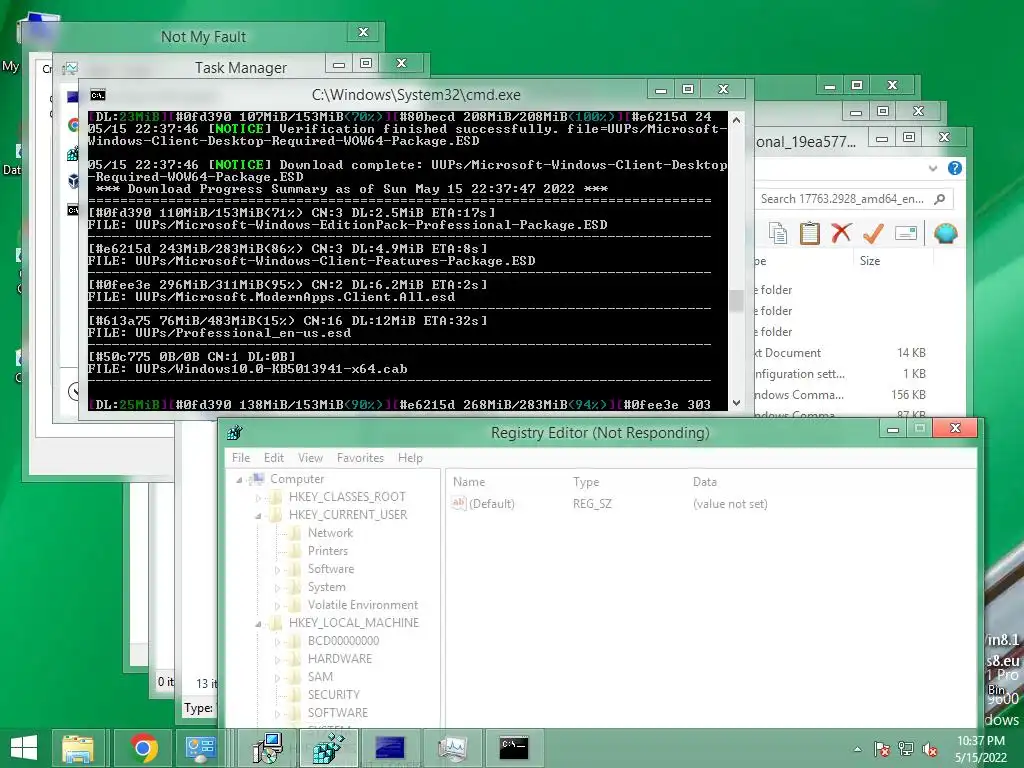Select the 14 KB file size cell
The width and height of the screenshot is (1024, 768).
coord(911,353)
